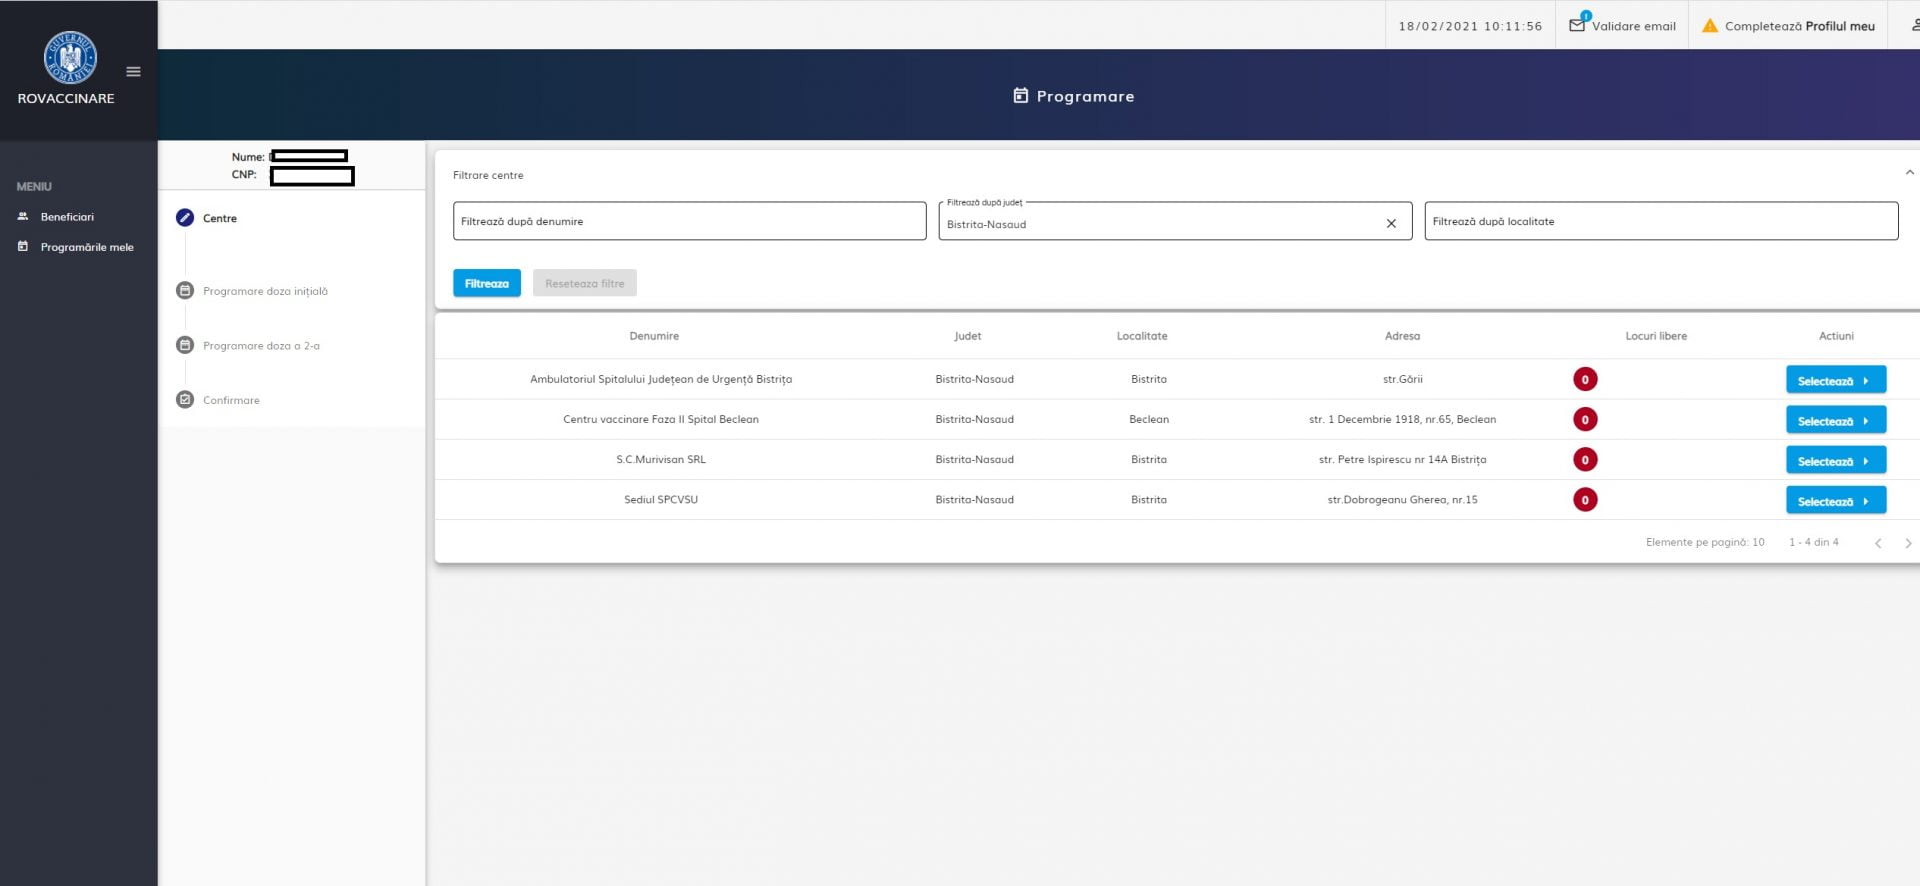Click the 1 - 4 din 4 pagination text
The image size is (1920, 886).
[x=1813, y=542]
